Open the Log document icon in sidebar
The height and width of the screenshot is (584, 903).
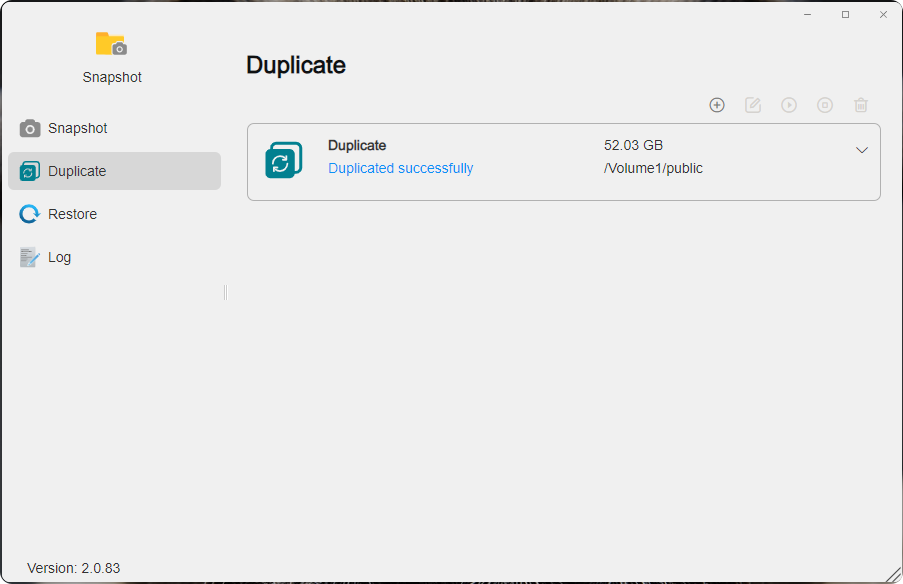click(x=28, y=256)
